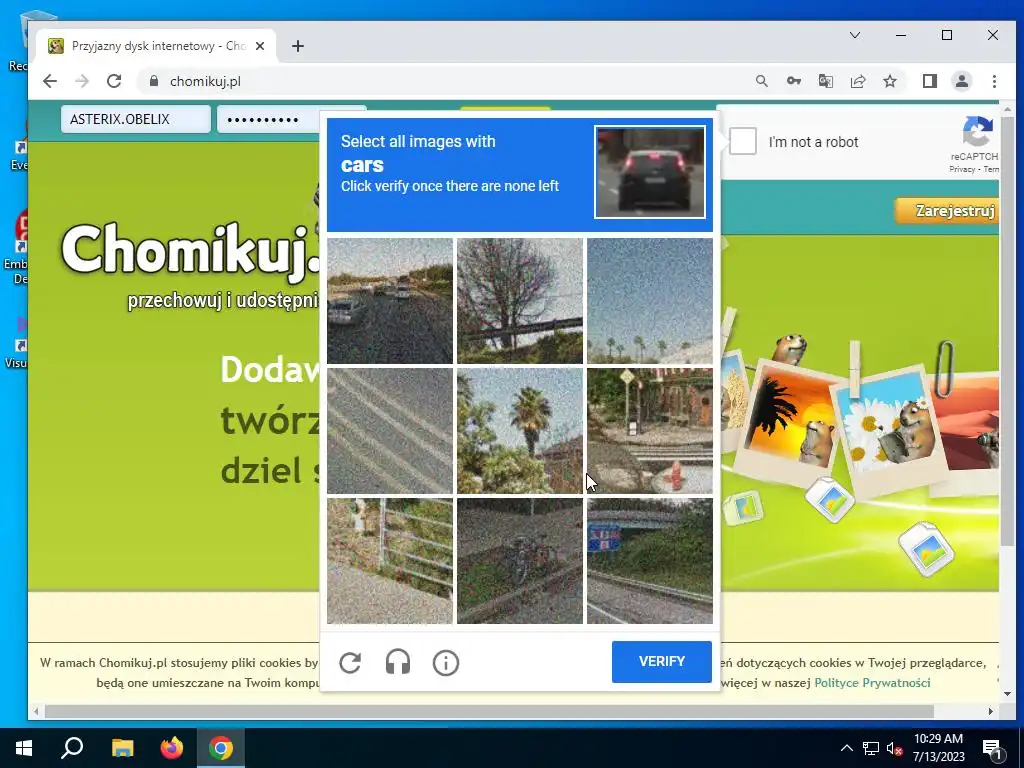Select the captcha tile showing cars on highway
The image size is (1024, 768).
click(390, 300)
